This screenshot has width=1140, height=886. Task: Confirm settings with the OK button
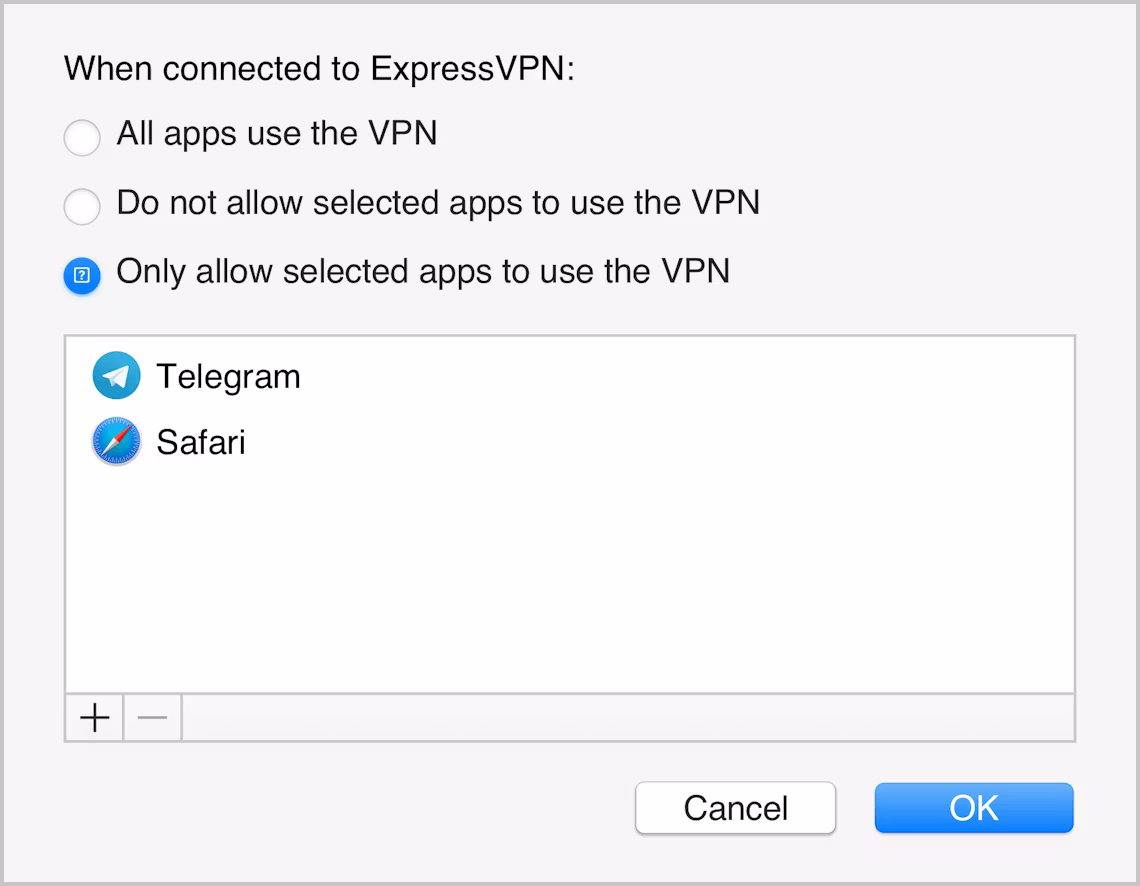point(973,808)
